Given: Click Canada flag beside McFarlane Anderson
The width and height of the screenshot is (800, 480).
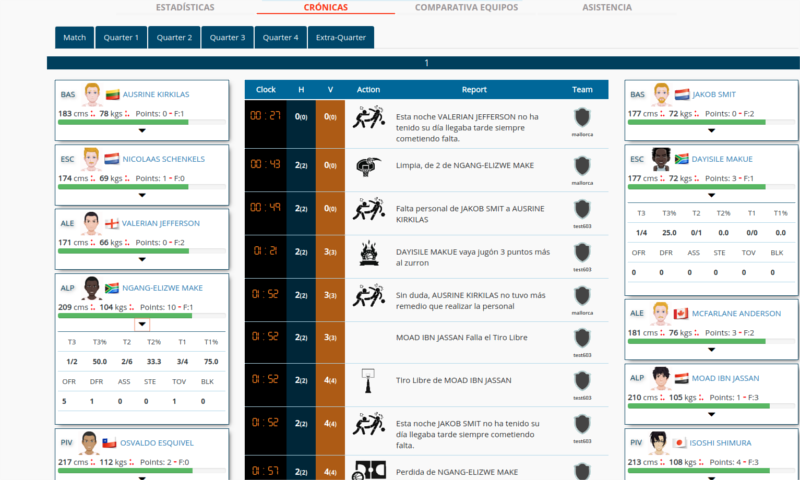Looking at the screenshot, I should pyautogui.click(x=682, y=314).
